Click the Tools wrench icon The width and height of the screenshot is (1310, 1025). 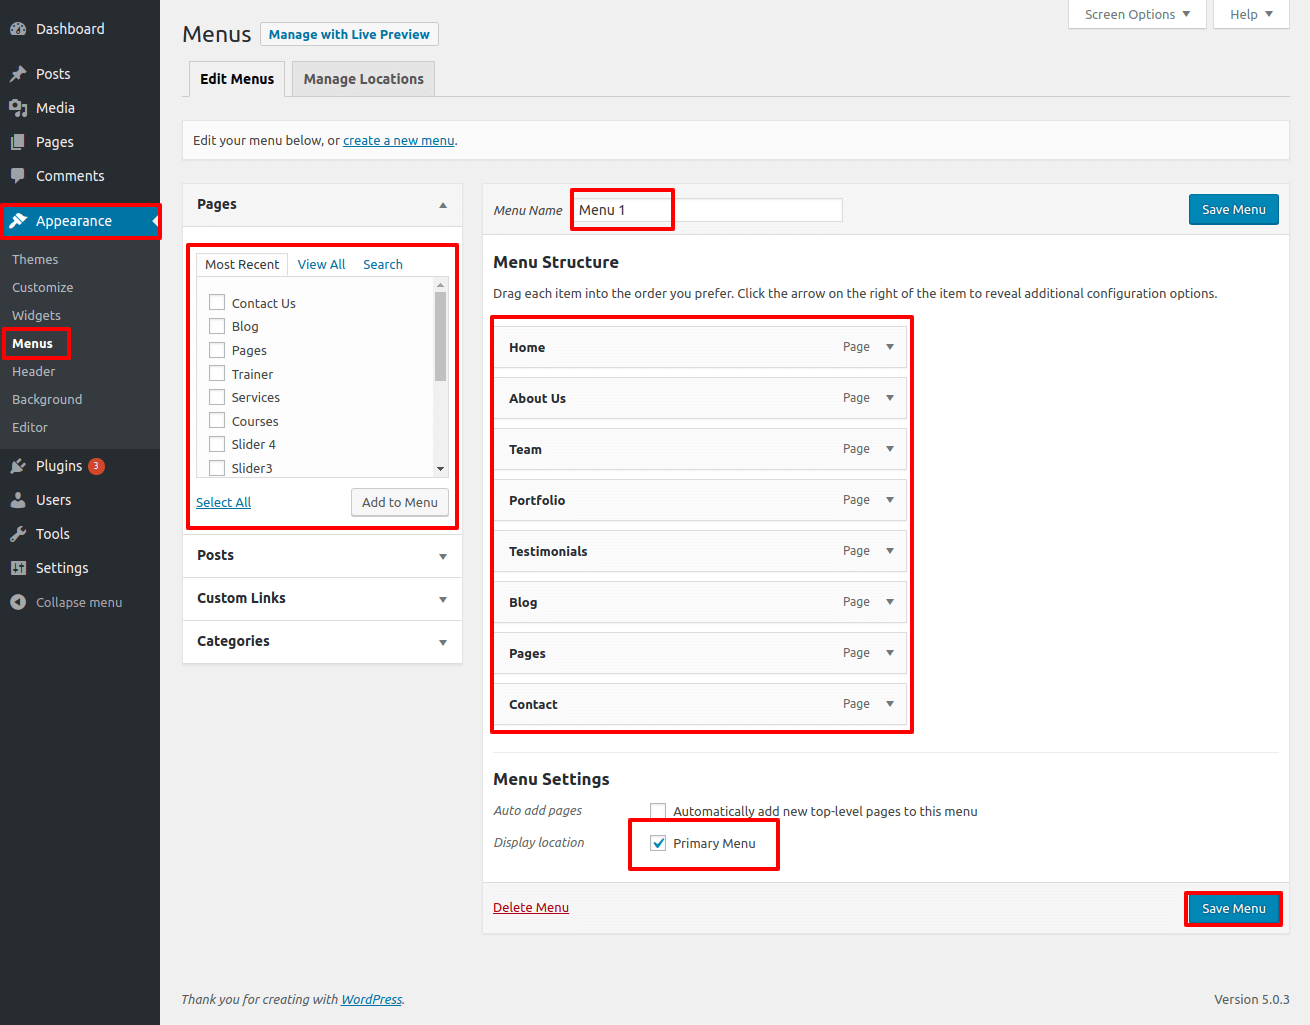click(18, 534)
